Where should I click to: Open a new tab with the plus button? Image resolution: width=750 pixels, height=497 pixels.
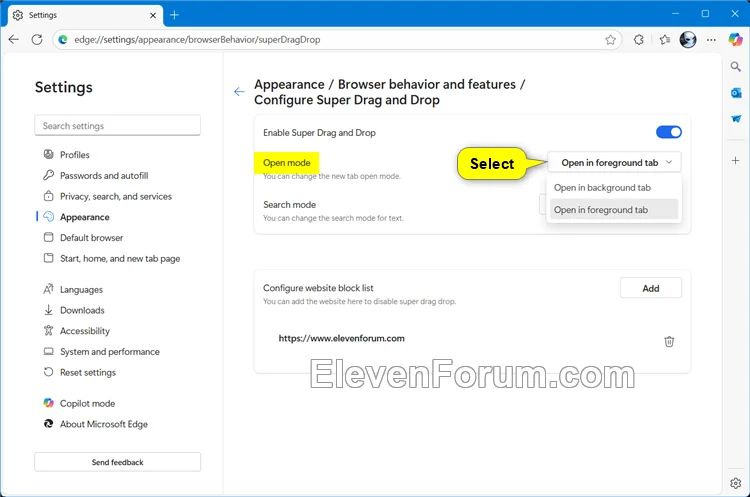[x=175, y=15]
